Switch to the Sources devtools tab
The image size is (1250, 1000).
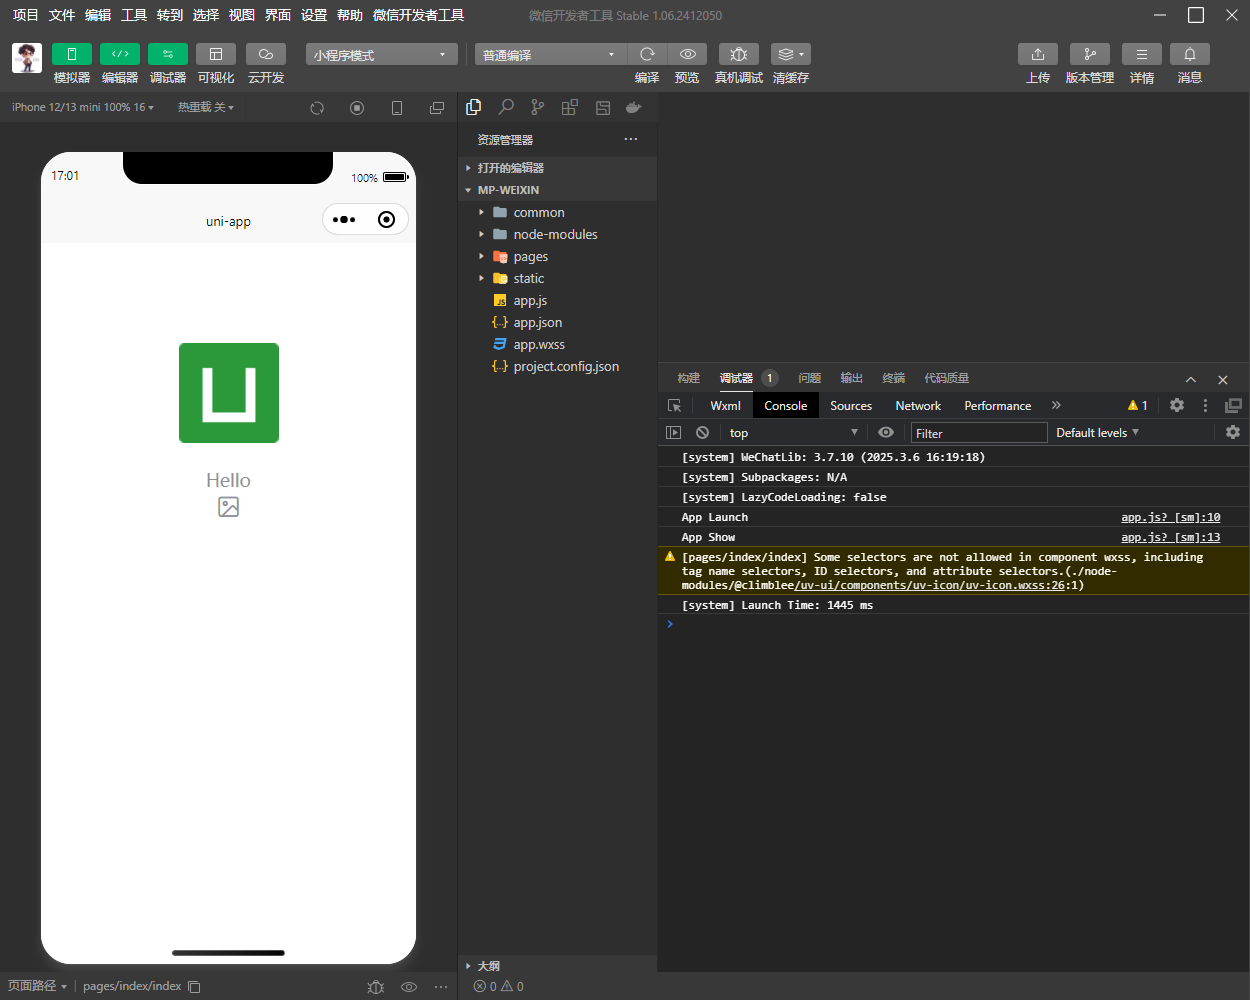[851, 405]
